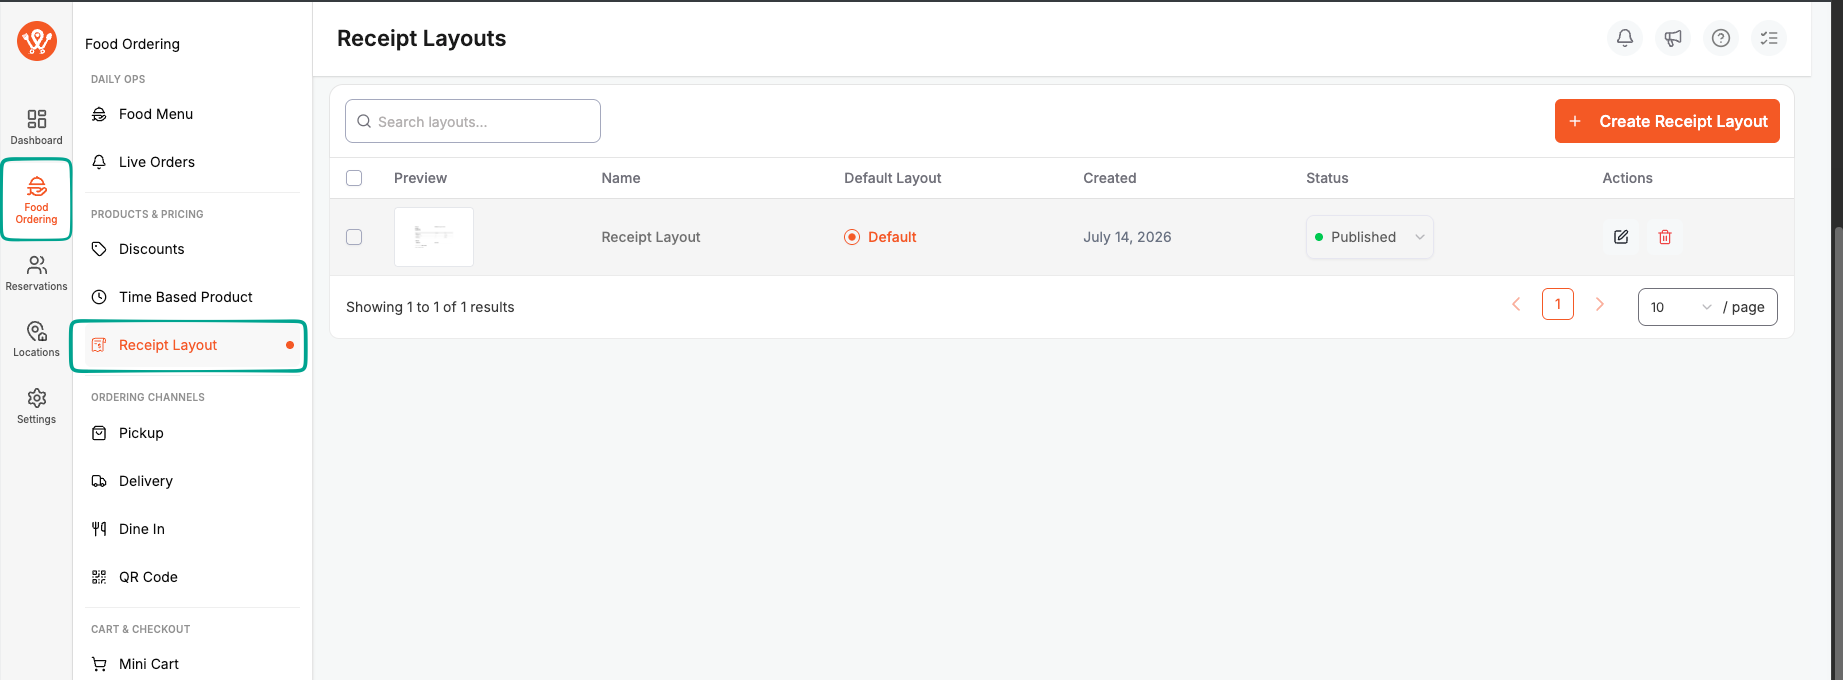Open the Locations section

point(37,339)
